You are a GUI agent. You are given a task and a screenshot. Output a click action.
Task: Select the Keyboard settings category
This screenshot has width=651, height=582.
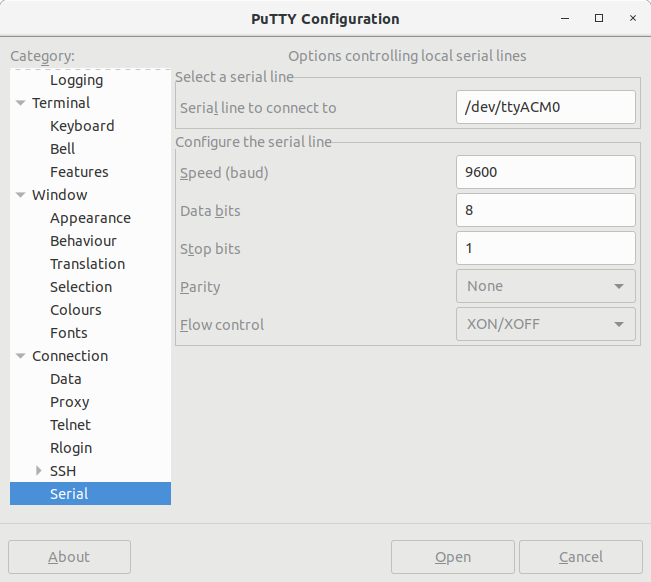click(82, 126)
